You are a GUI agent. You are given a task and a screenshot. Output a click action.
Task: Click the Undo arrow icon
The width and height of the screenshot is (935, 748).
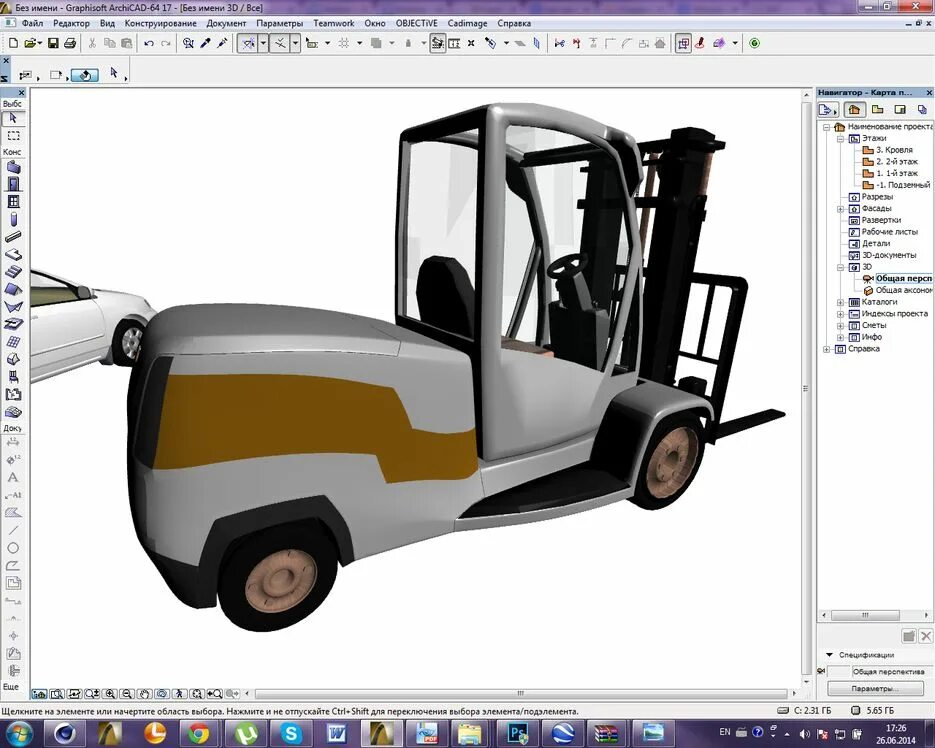149,43
